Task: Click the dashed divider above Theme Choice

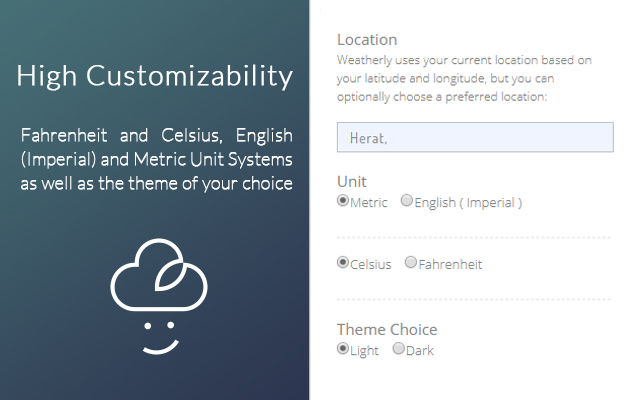Action: click(x=474, y=299)
